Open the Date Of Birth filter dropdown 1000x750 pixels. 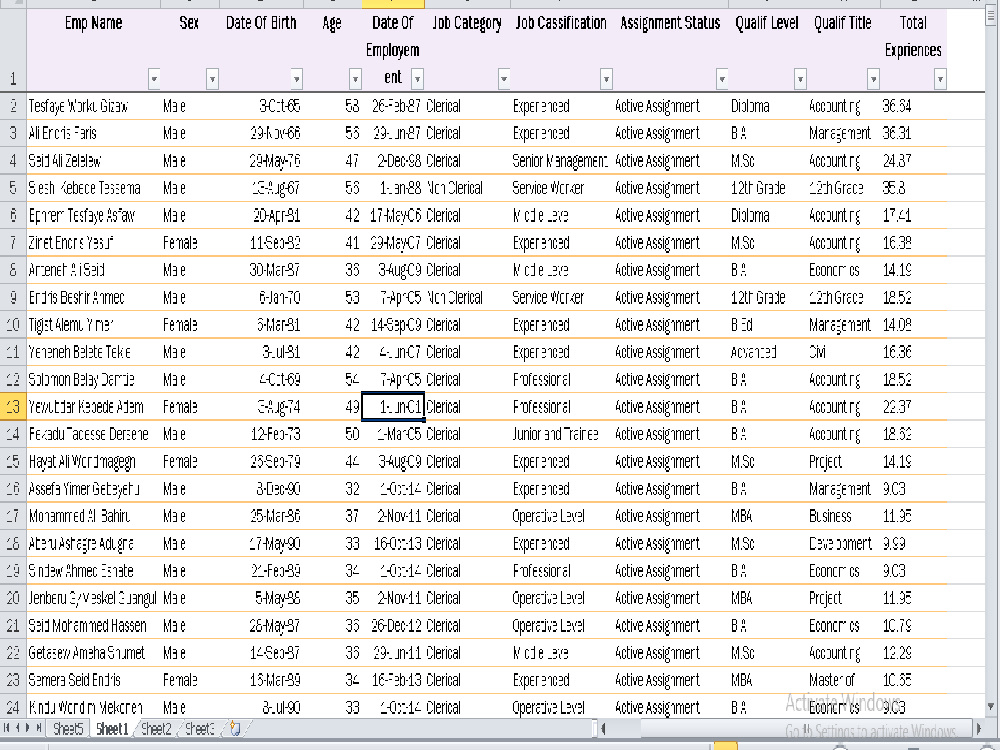point(297,79)
